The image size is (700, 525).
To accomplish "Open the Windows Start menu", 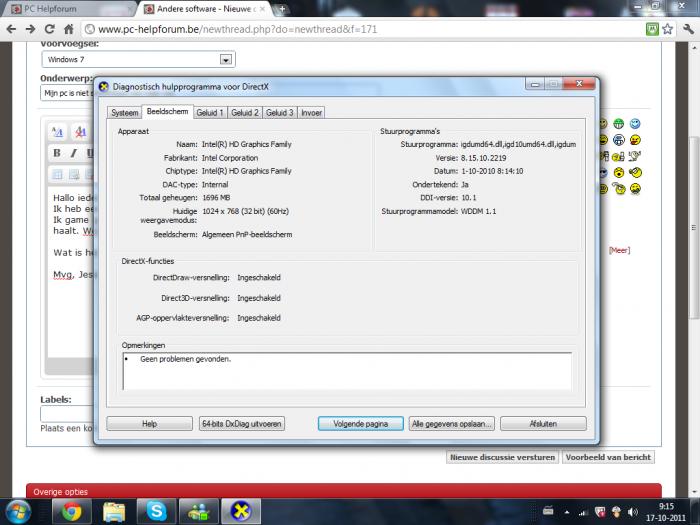I will coord(17,512).
